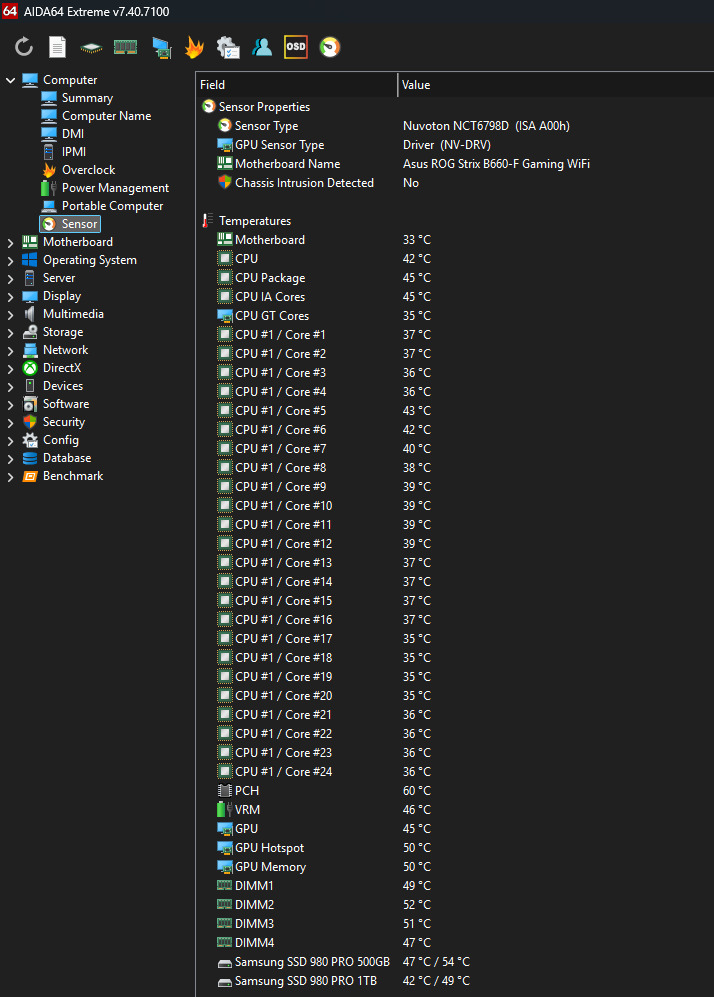
Task: Select the Database tree item
Action: tap(67, 458)
